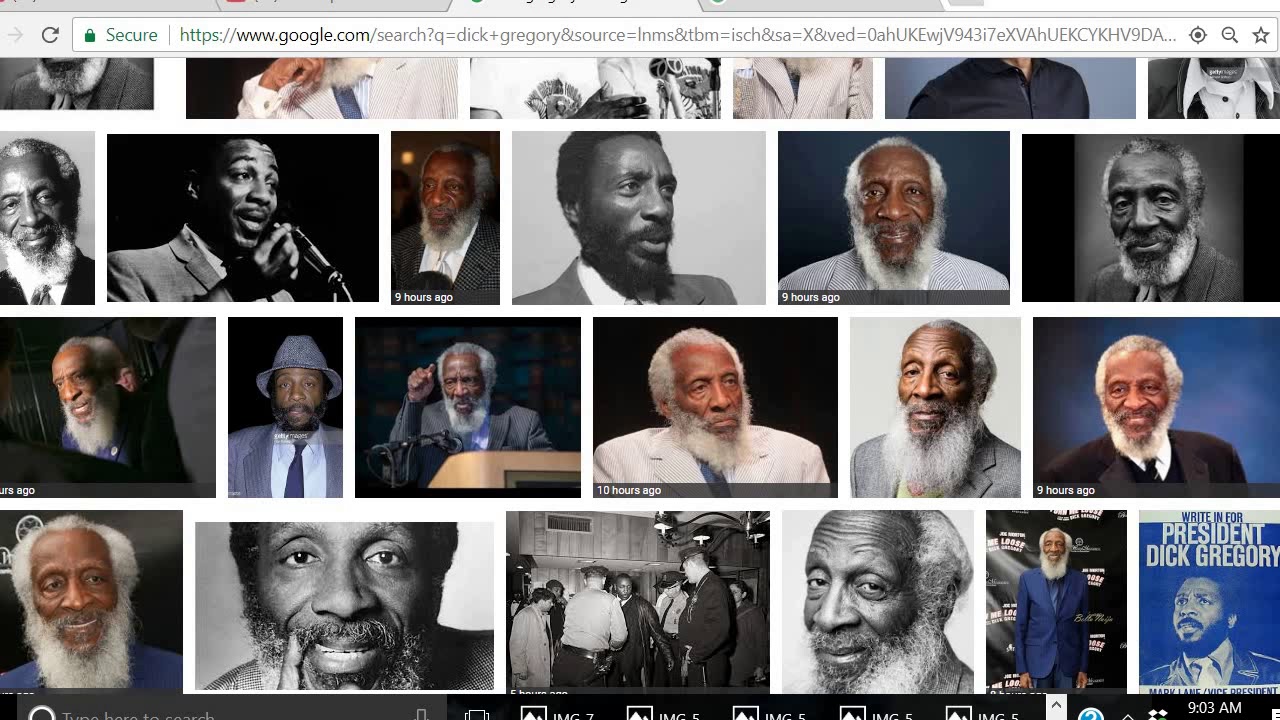This screenshot has height=720, width=1280.
Task: Open photo of man in dark car interior
Action: (108, 407)
